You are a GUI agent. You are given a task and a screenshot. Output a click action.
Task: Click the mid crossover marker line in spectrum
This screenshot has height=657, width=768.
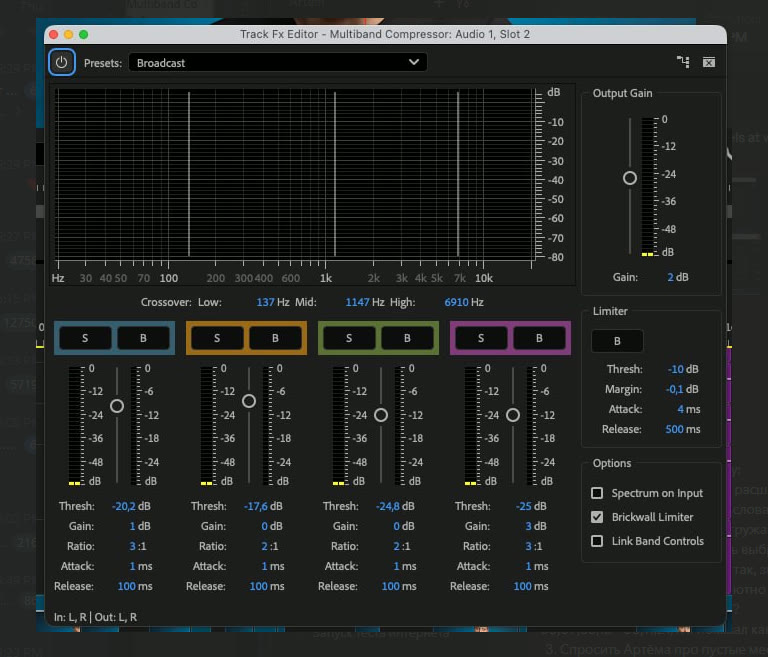(x=335, y=174)
